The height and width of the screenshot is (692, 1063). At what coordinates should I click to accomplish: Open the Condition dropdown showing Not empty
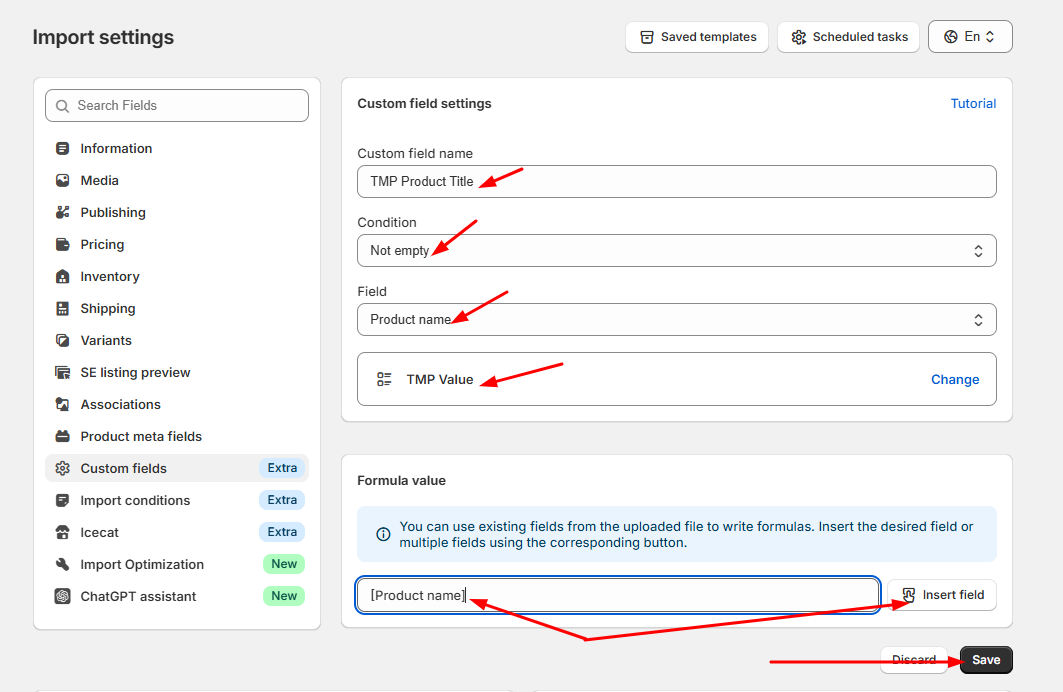677,251
